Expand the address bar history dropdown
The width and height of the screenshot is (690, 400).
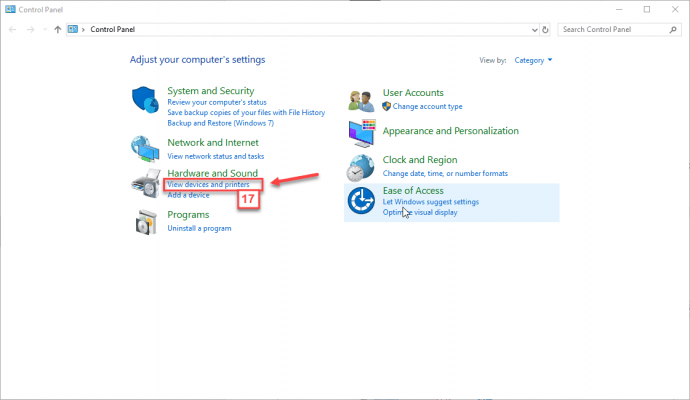coord(534,30)
